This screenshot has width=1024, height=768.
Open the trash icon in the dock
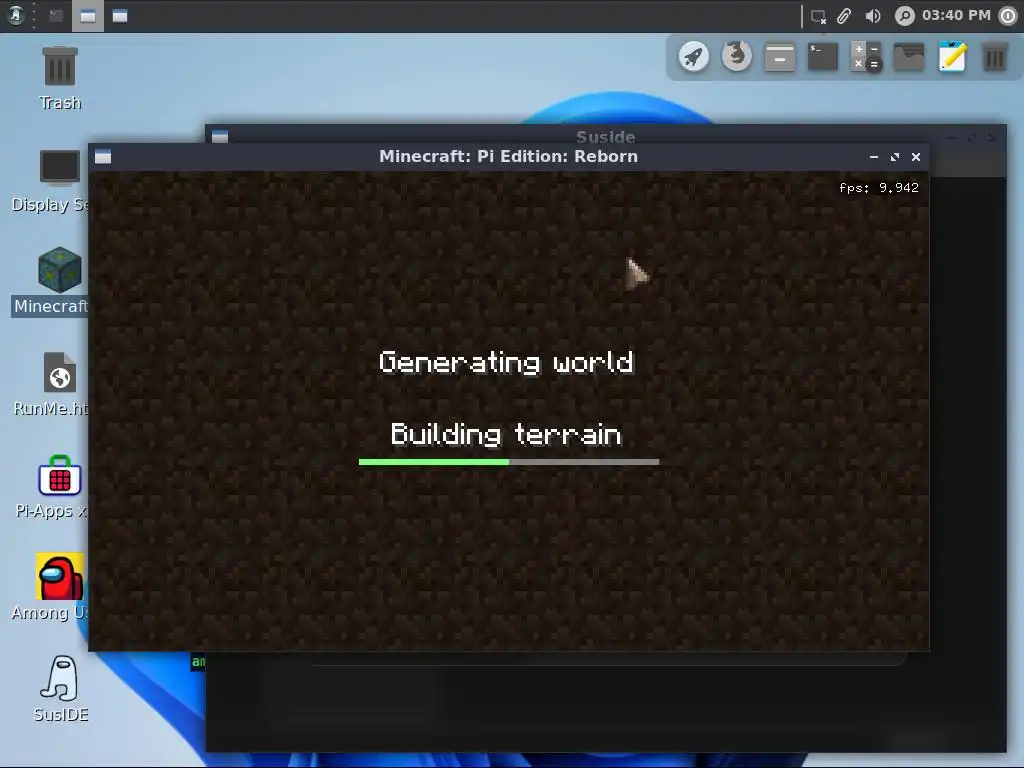pos(995,57)
